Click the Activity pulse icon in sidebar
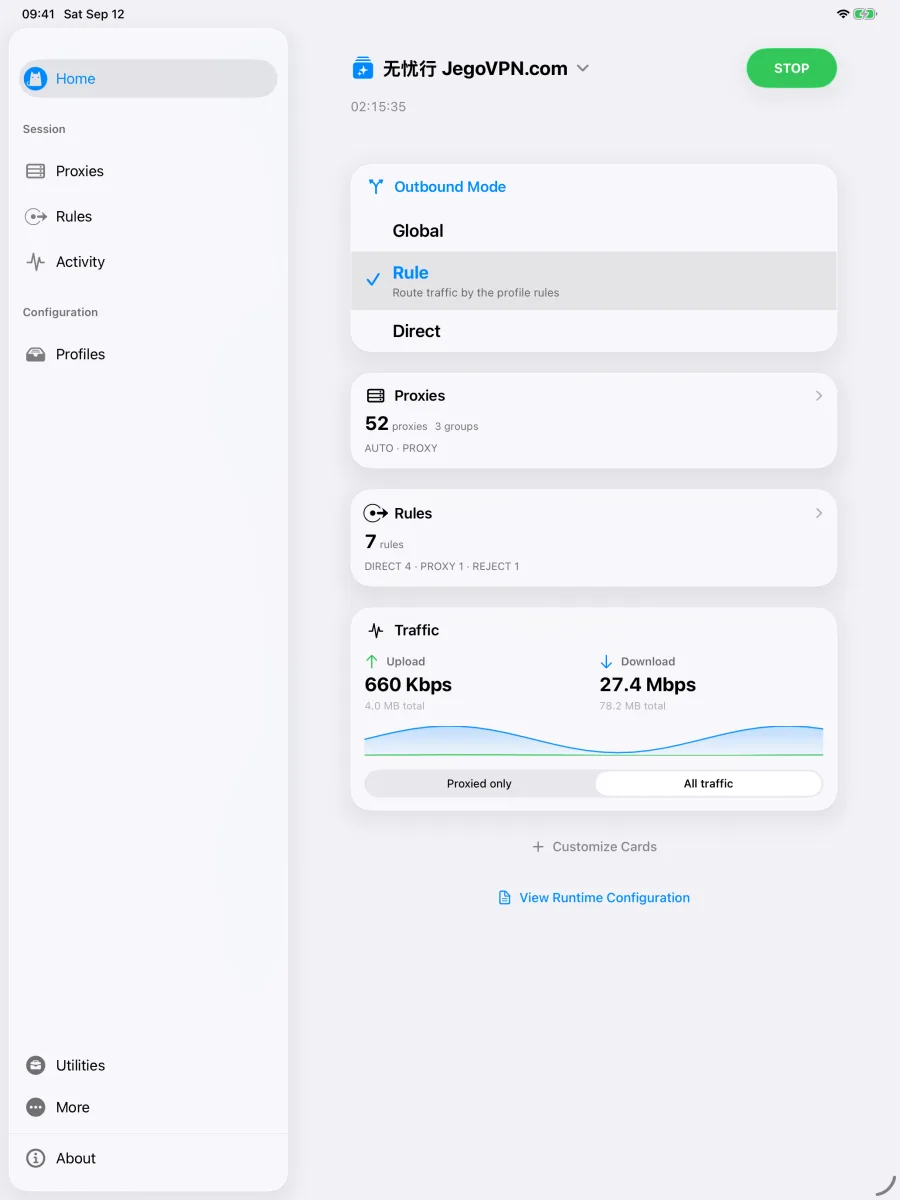 pyautogui.click(x=36, y=262)
